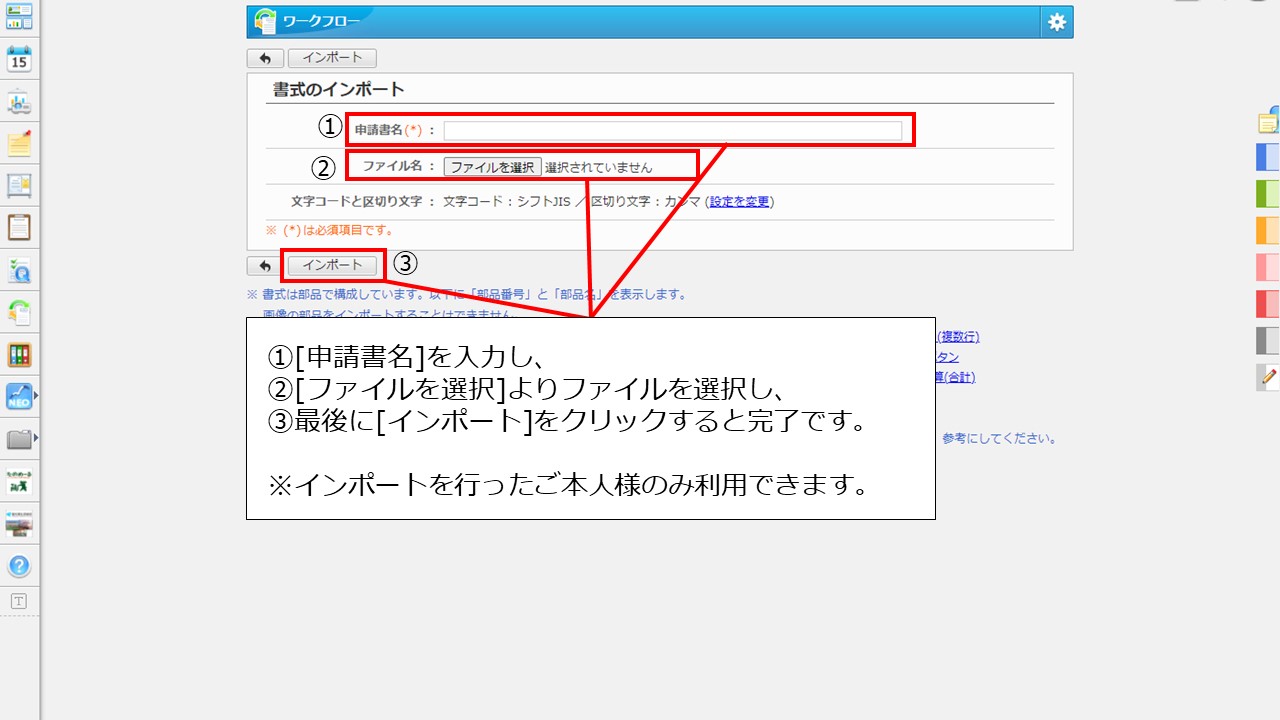Click the ファイルを選択 button
This screenshot has width=1280, height=720.
493,167
